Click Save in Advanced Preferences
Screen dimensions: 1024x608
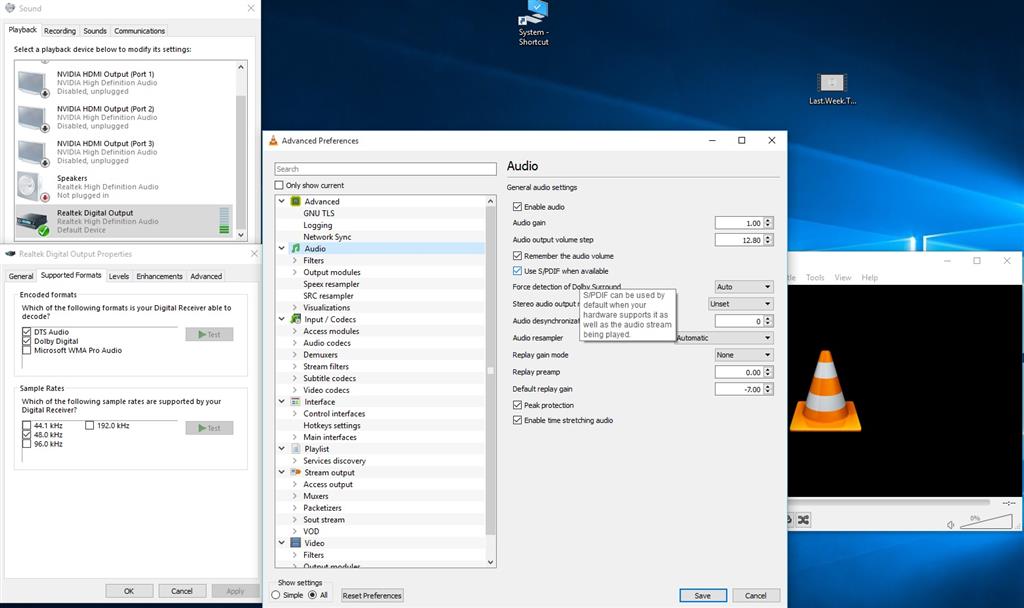click(x=703, y=595)
